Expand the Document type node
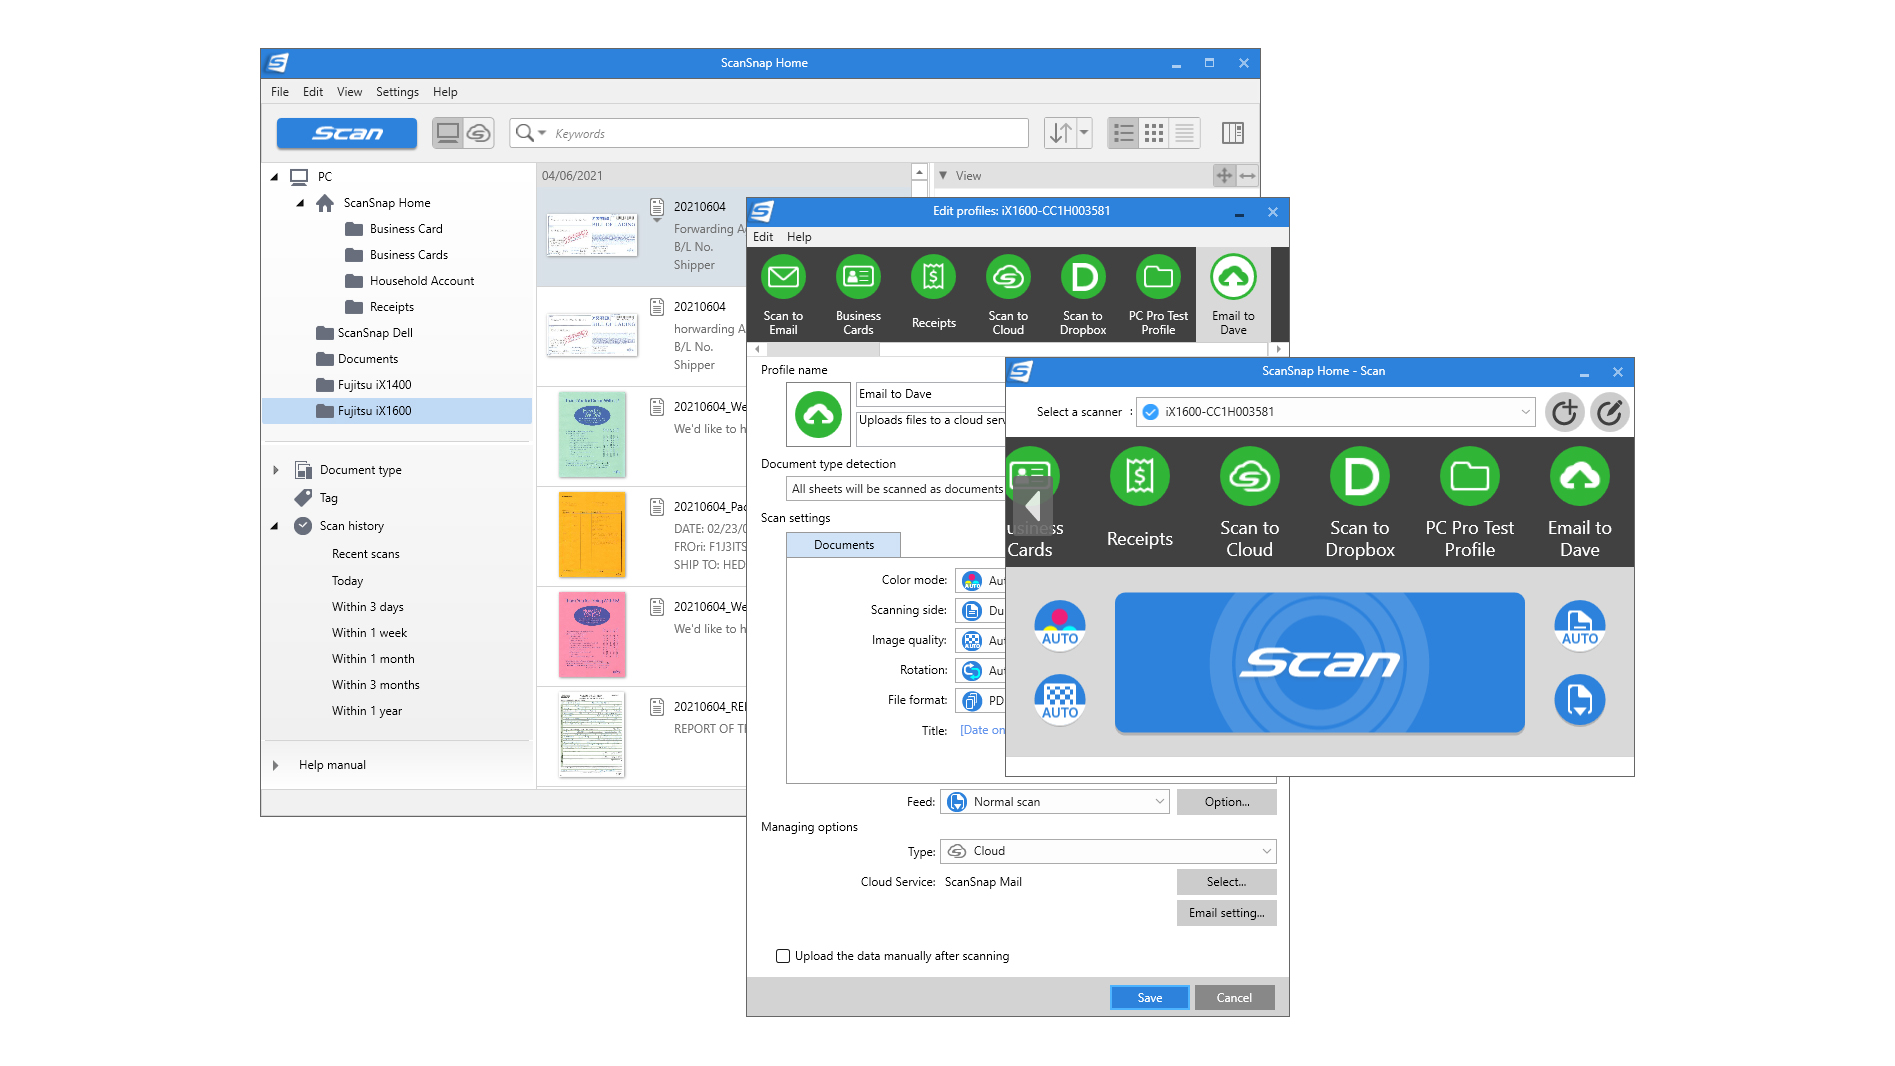Screen dimensions: 1895x1066 tap(276, 470)
